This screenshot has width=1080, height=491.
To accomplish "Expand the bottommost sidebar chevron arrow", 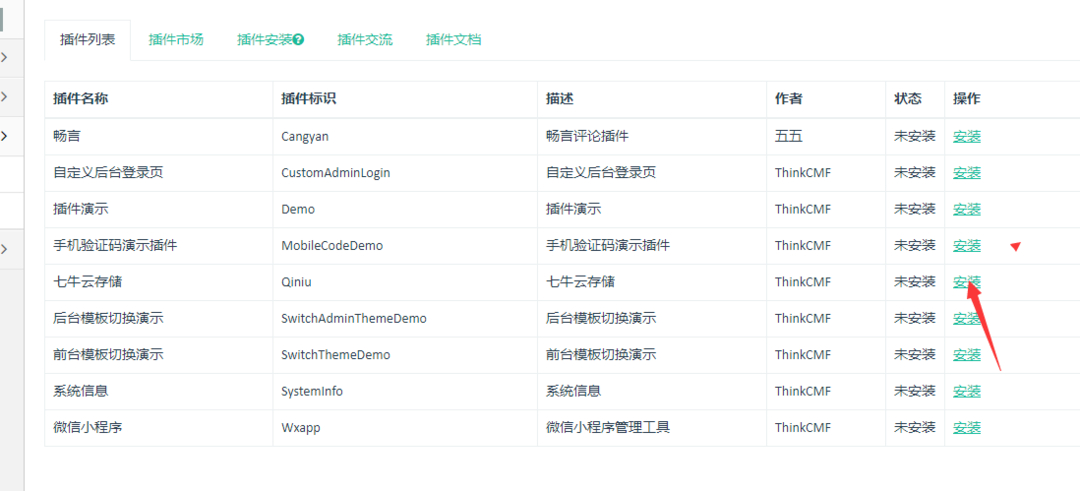I will (4, 249).
